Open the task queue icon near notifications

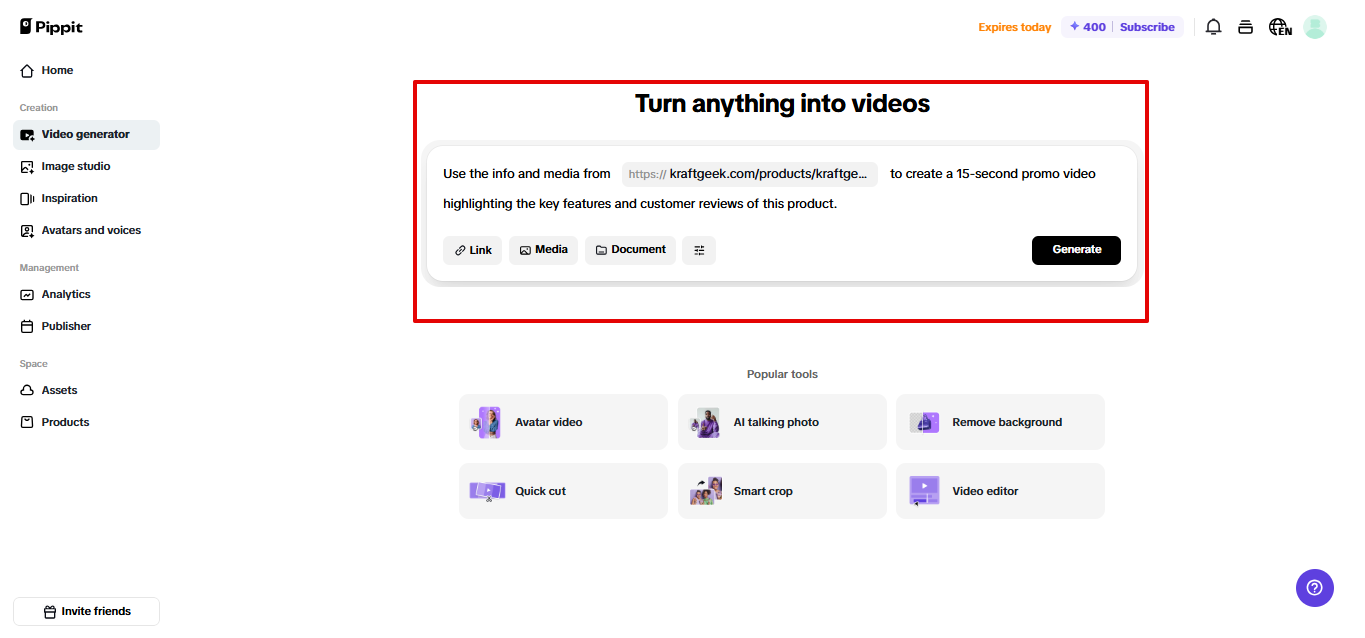point(1245,27)
